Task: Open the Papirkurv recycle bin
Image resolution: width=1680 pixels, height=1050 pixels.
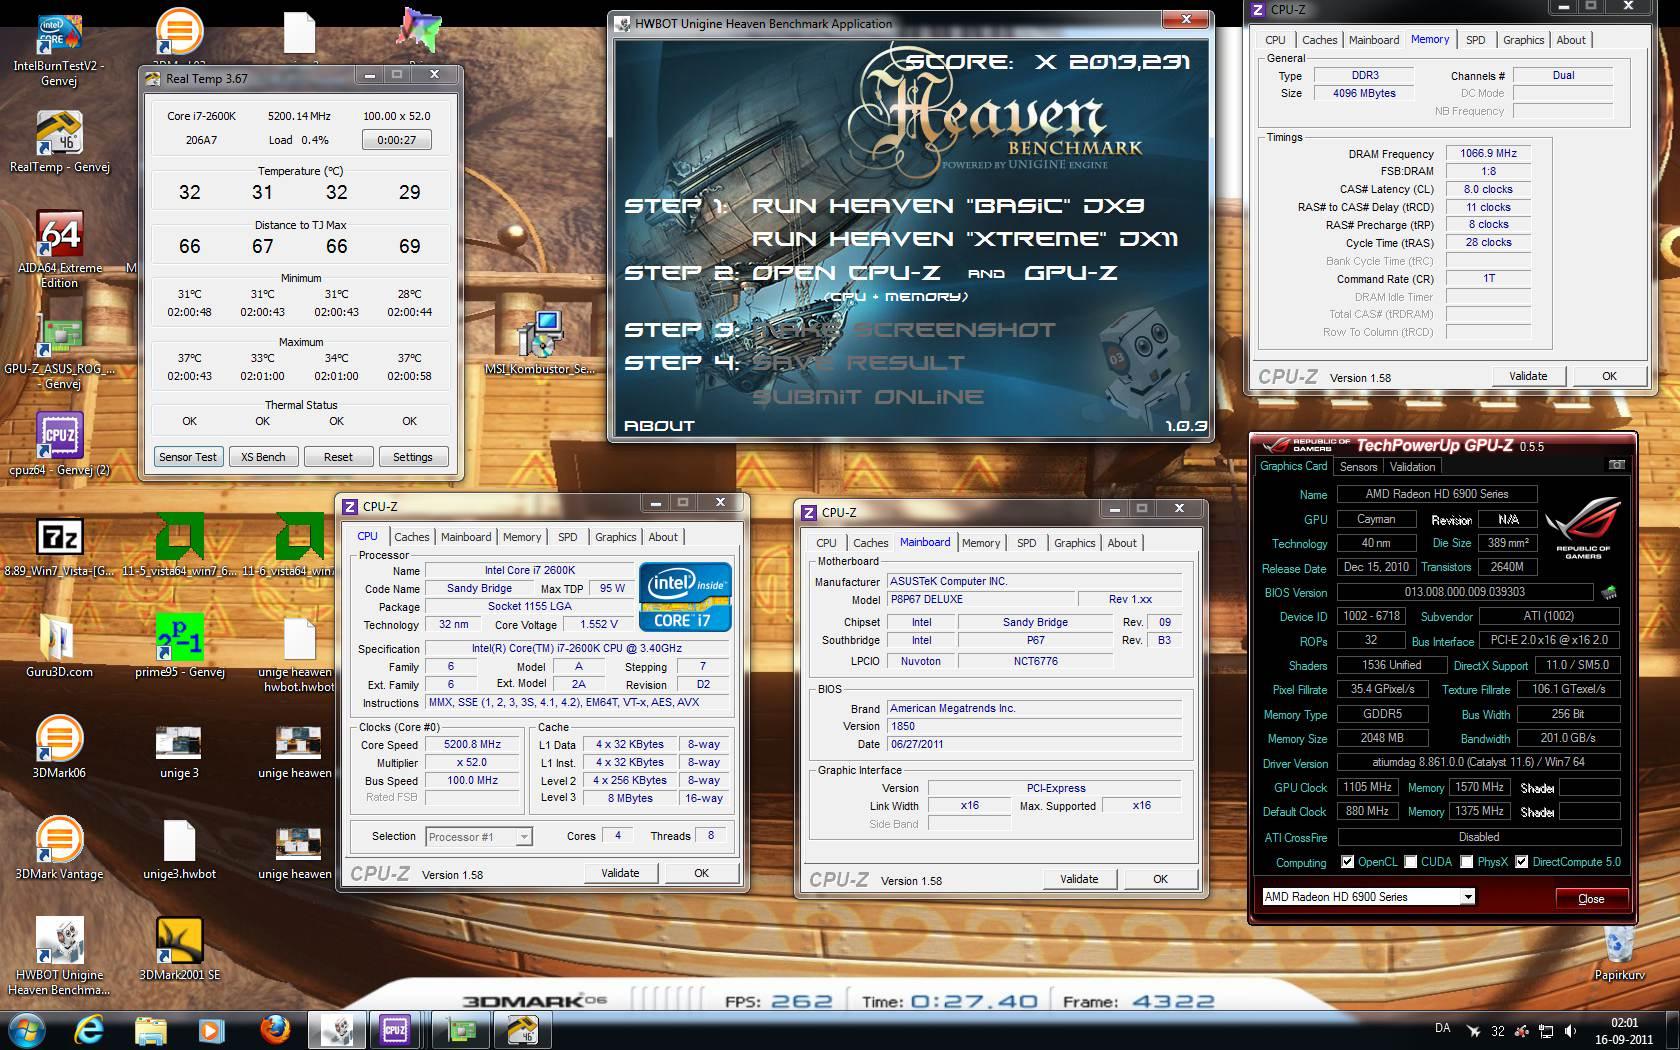Action: (x=1619, y=953)
